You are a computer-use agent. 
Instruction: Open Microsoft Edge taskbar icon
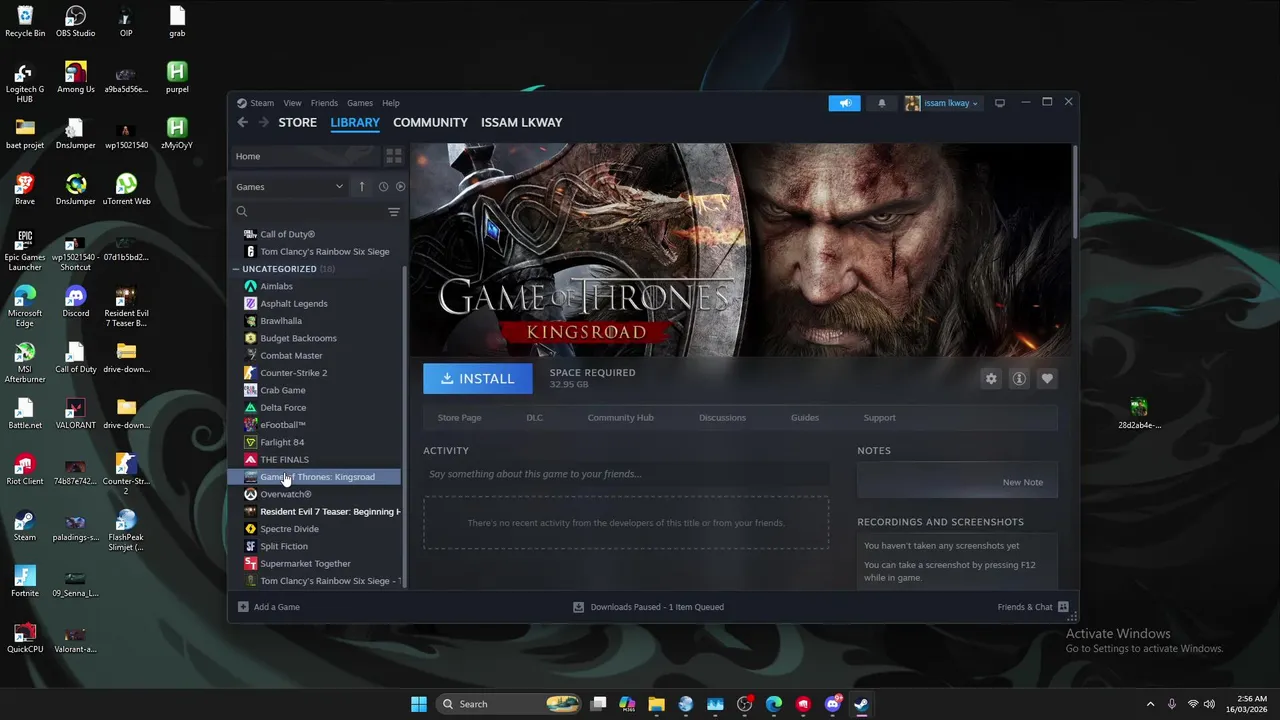[774, 704]
